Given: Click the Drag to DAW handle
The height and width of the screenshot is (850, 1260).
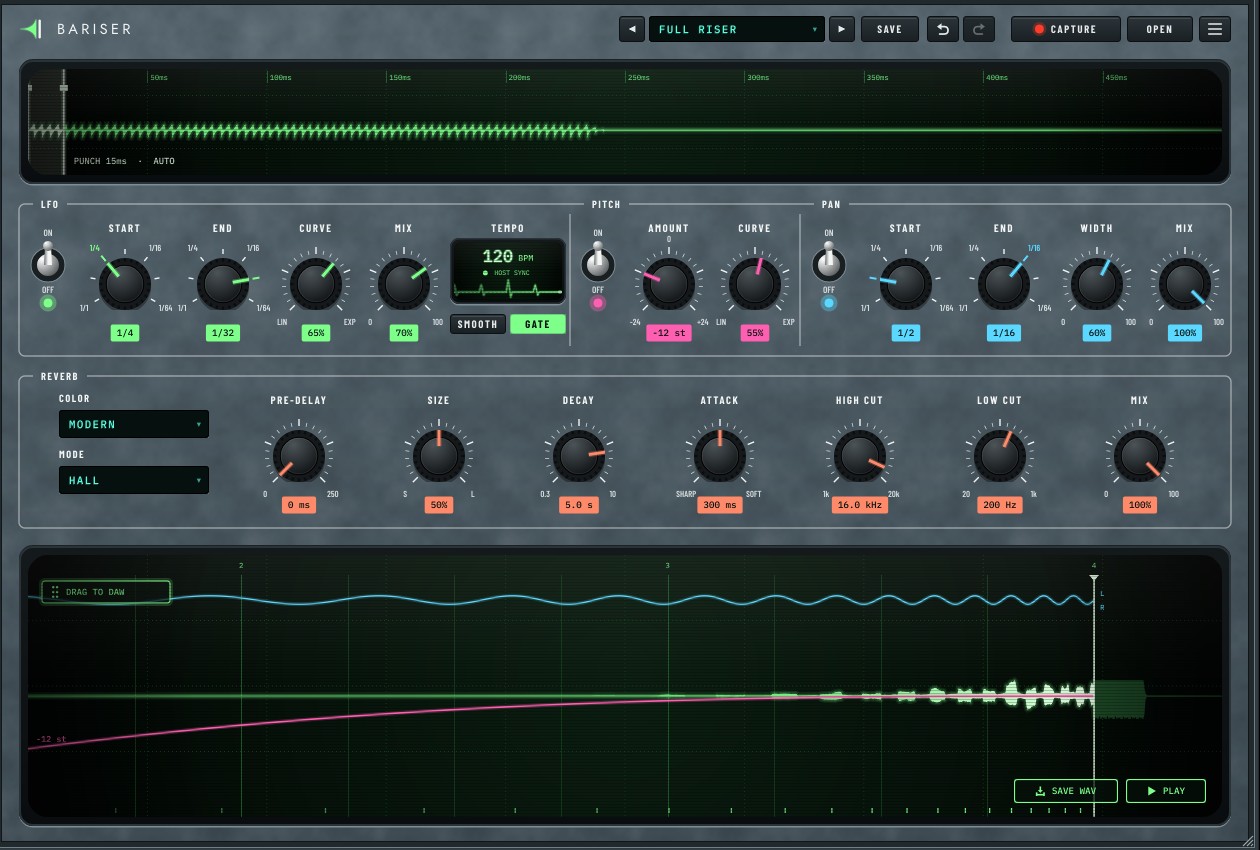Looking at the screenshot, I should (106, 592).
